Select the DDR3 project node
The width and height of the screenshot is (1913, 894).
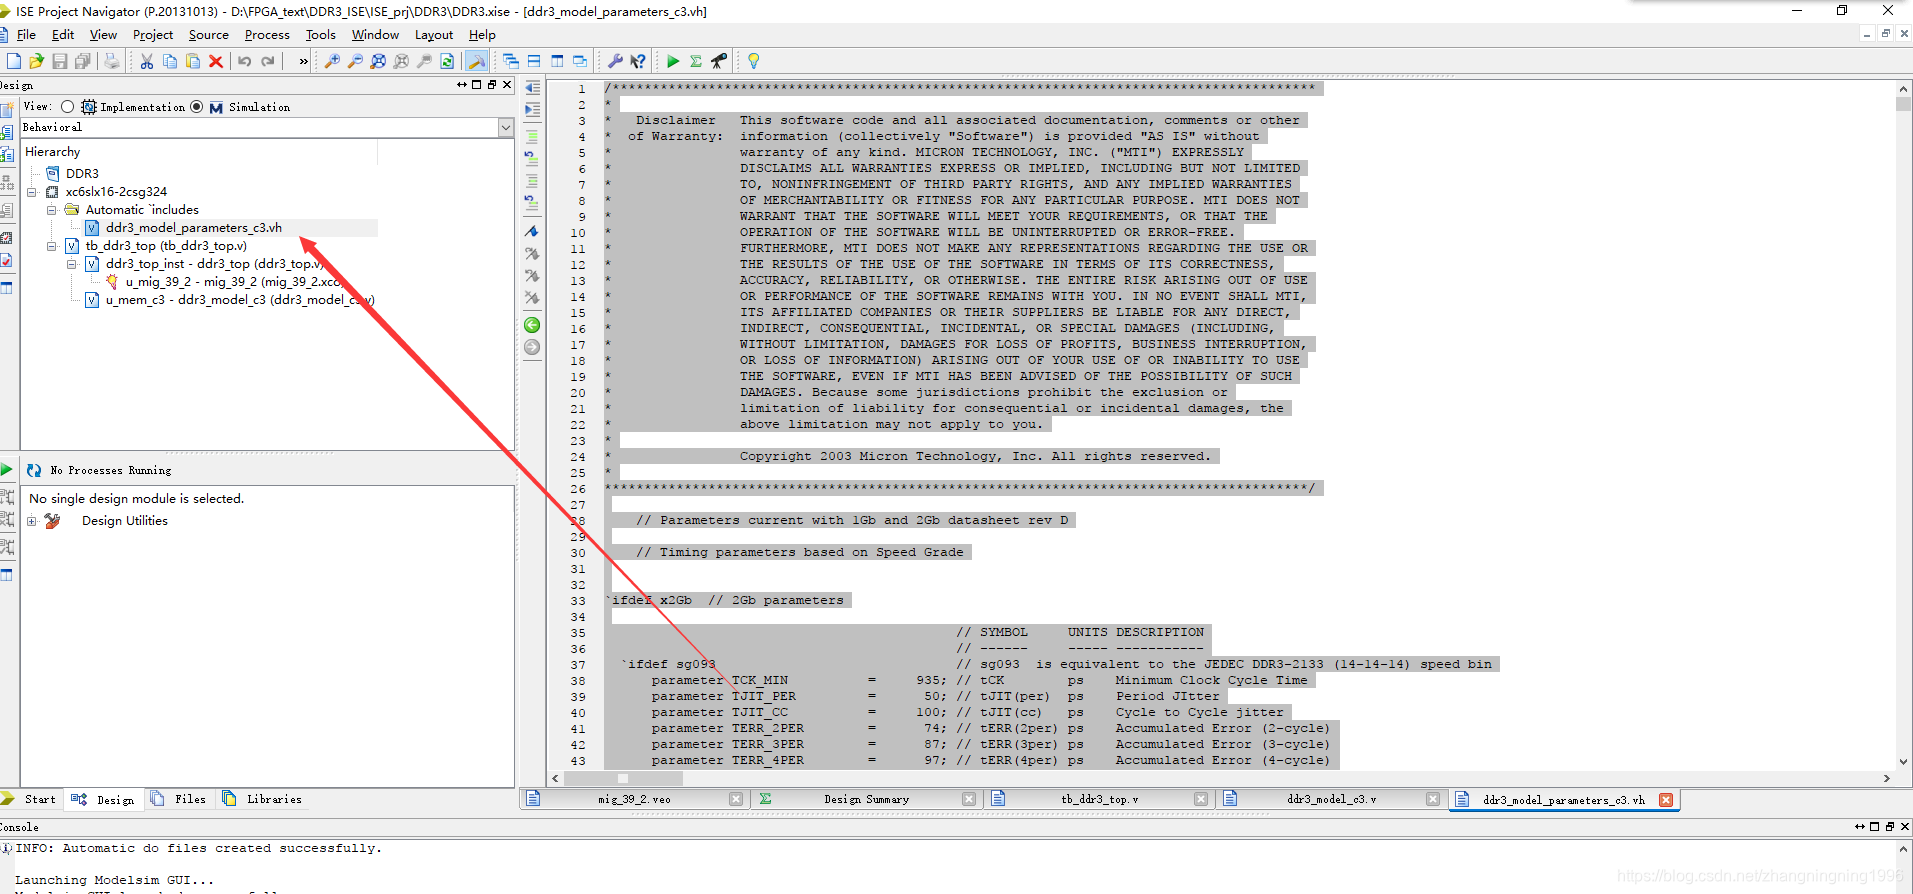click(82, 174)
